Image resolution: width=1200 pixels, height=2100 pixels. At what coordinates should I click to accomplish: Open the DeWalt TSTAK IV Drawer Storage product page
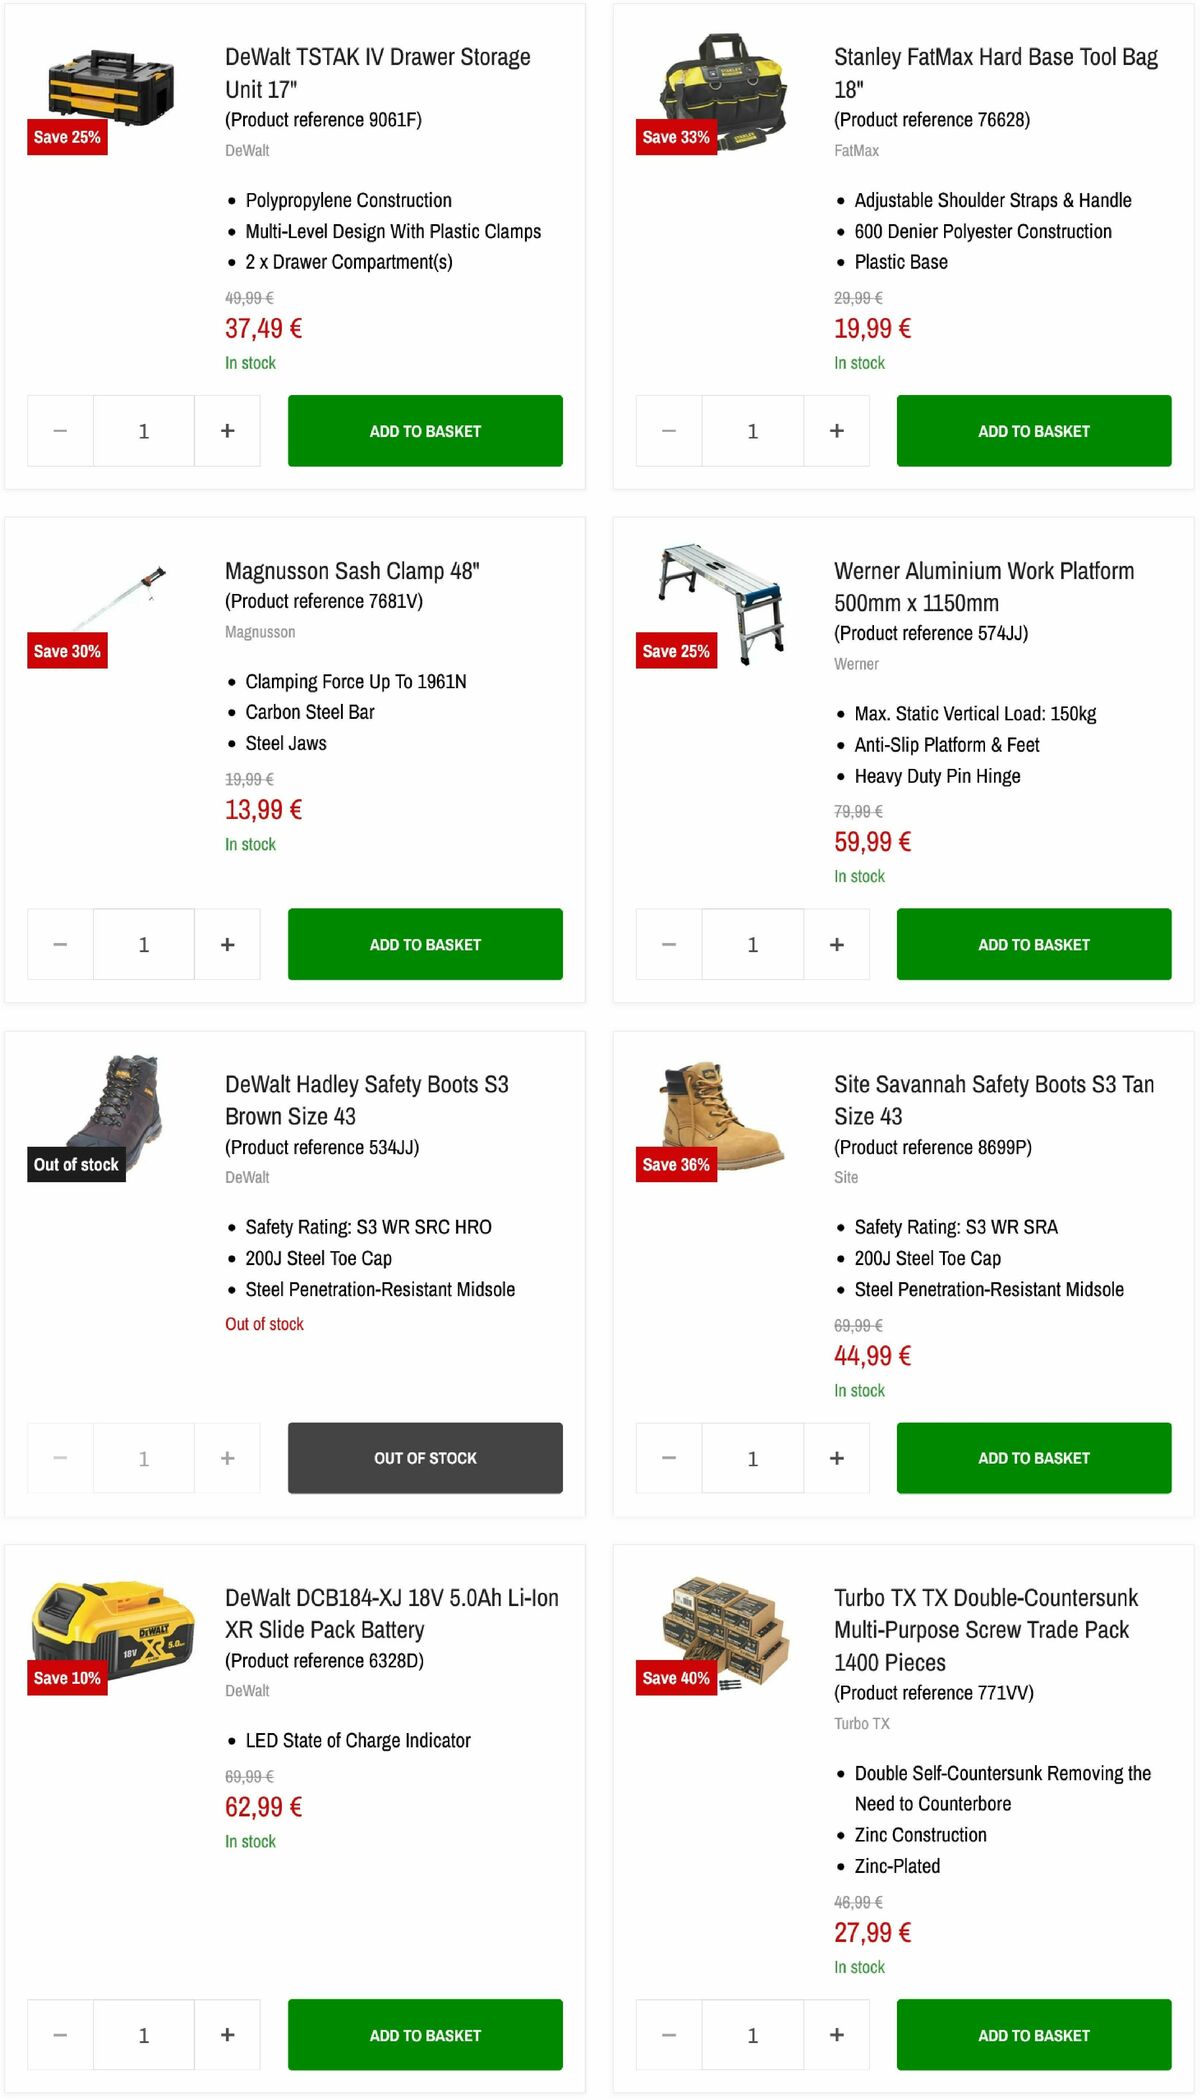click(376, 73)
